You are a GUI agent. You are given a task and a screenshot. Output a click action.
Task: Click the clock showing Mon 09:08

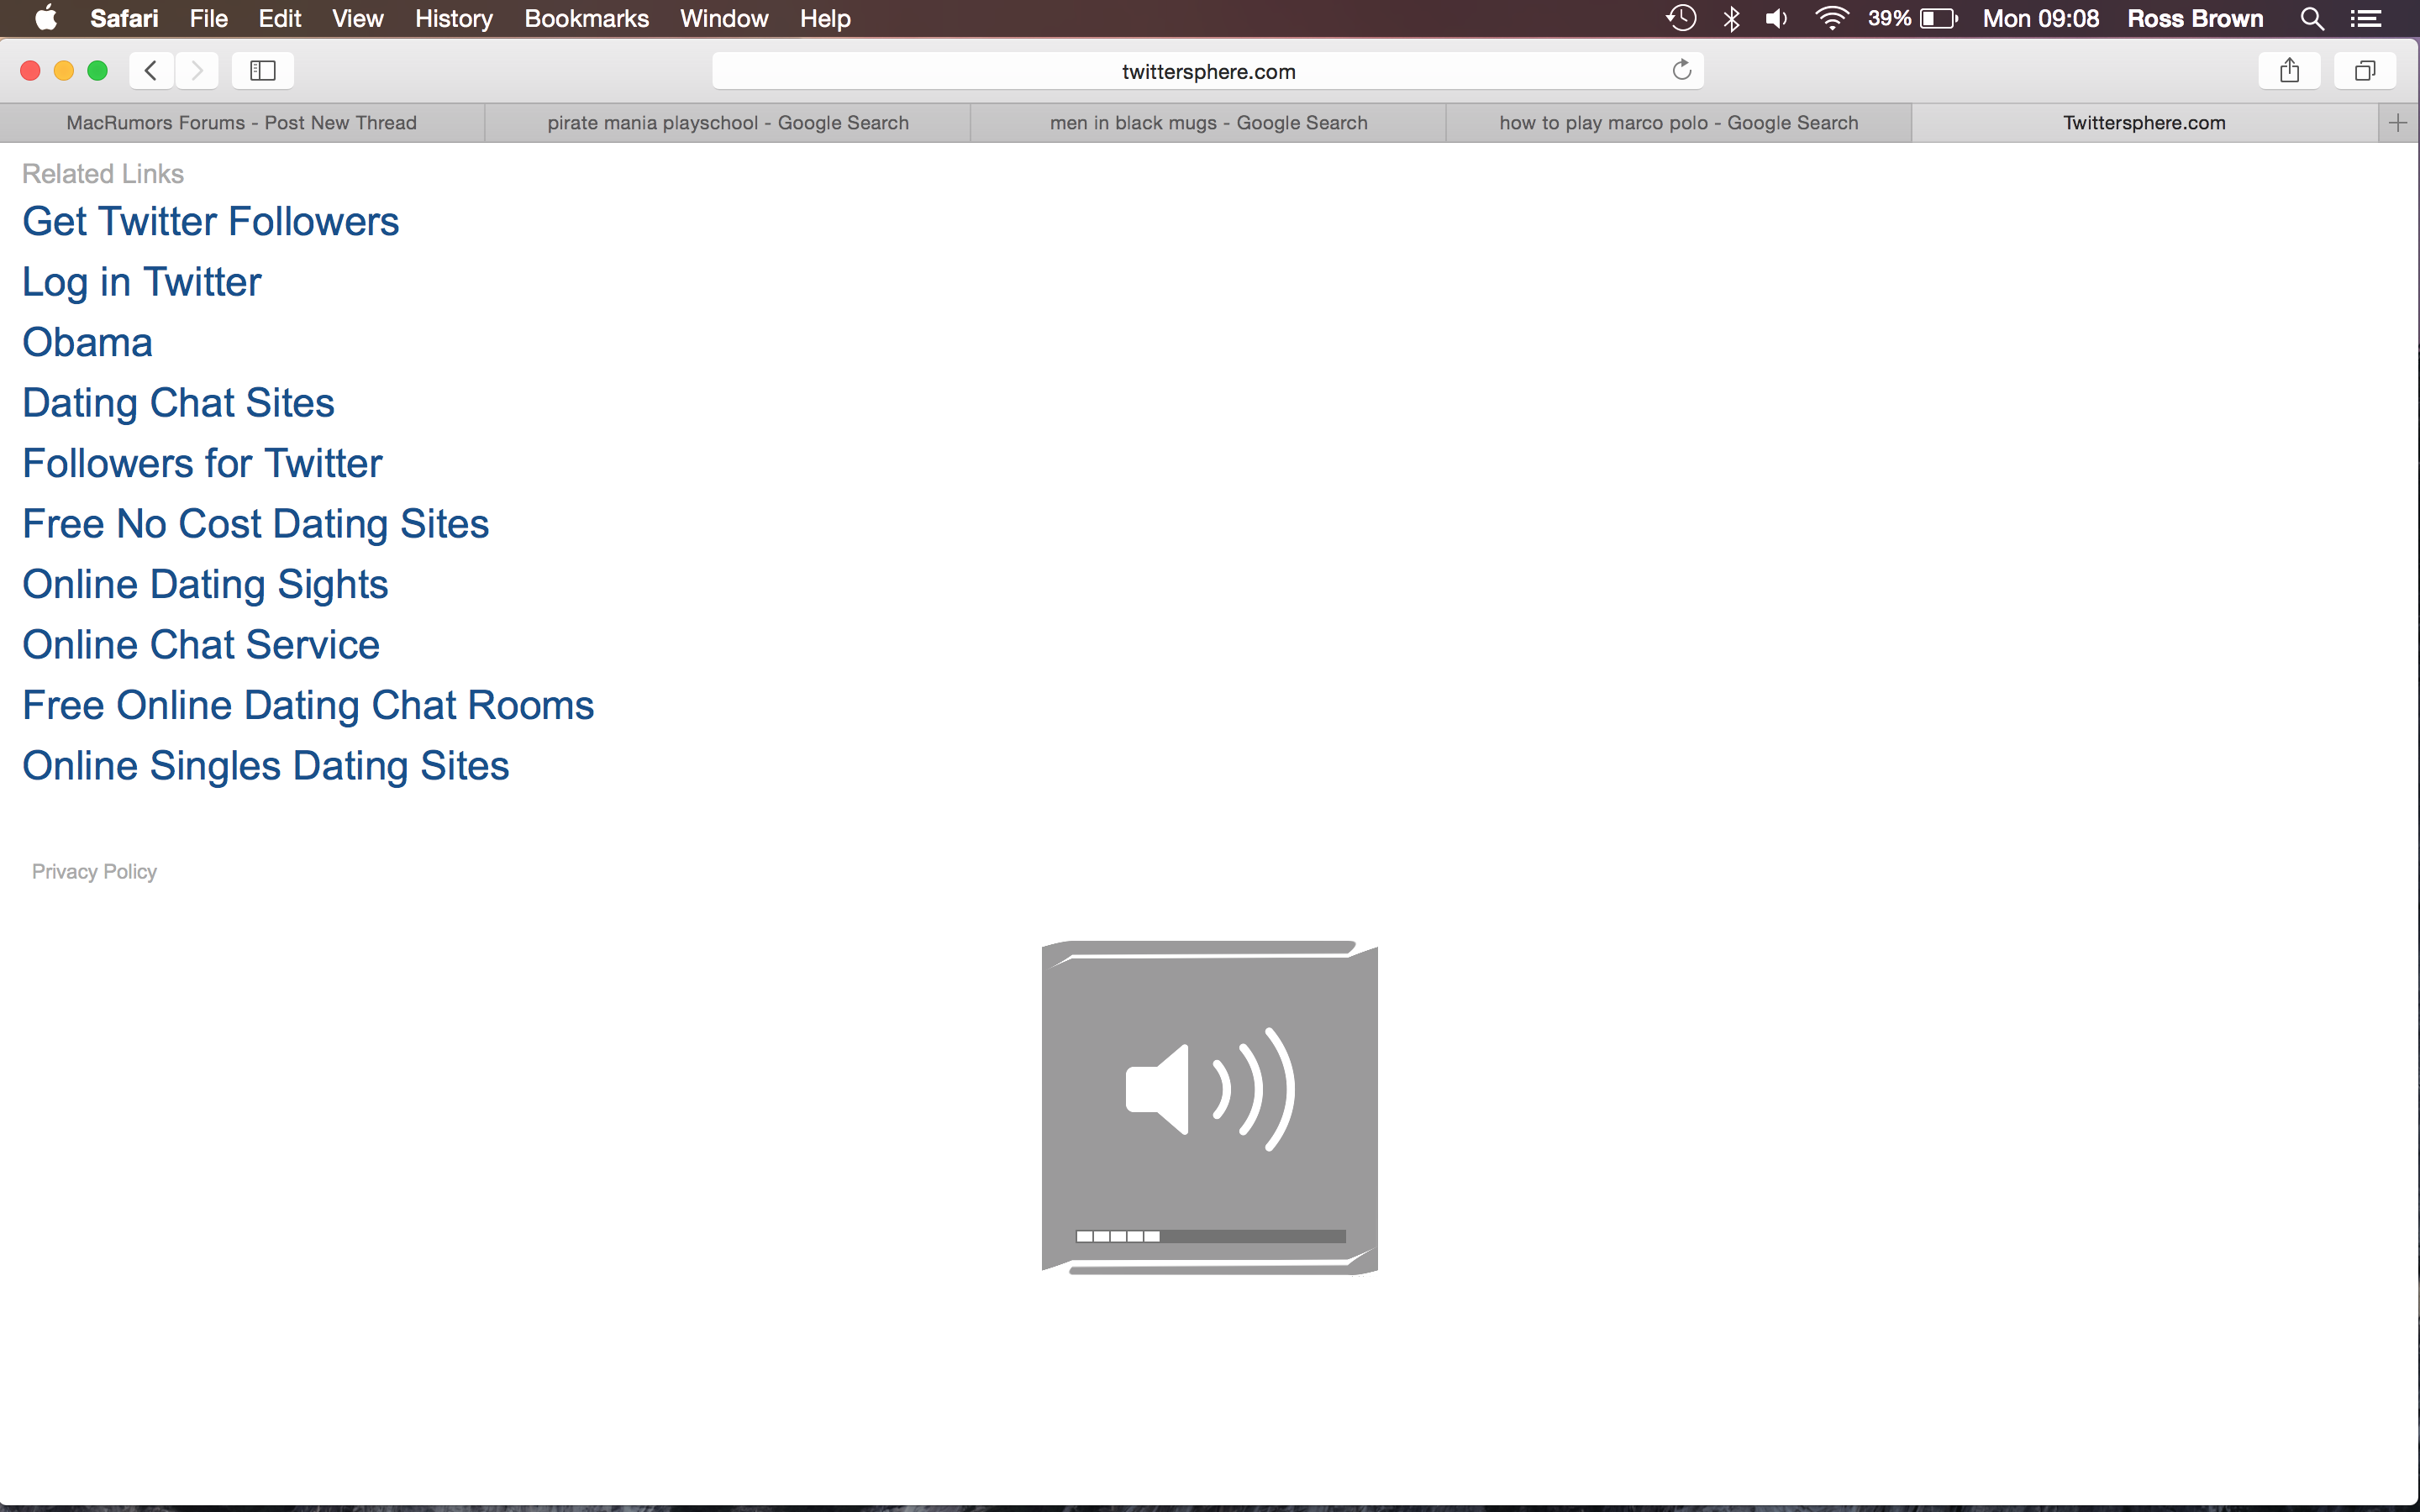click(2041, 18)
